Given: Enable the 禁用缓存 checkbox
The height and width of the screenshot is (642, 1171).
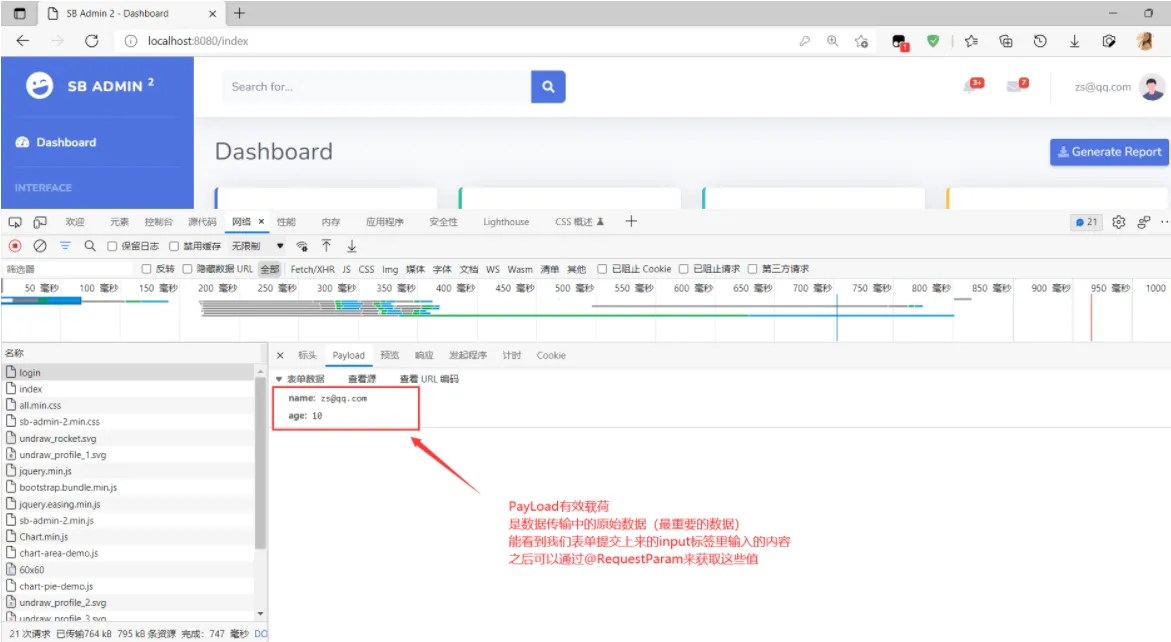Looking at the screenshot, I should tap(174, 246).
